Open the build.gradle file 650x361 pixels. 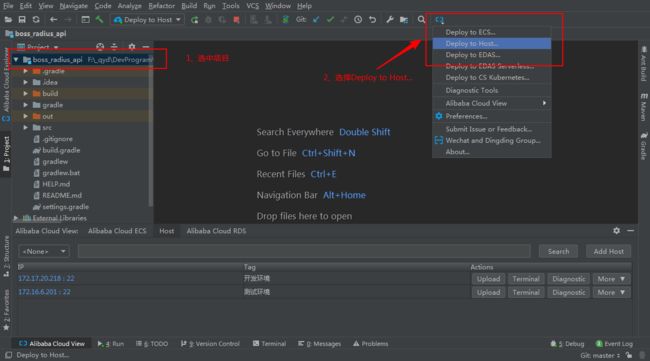pyautogui.click(x=61, y=150)
